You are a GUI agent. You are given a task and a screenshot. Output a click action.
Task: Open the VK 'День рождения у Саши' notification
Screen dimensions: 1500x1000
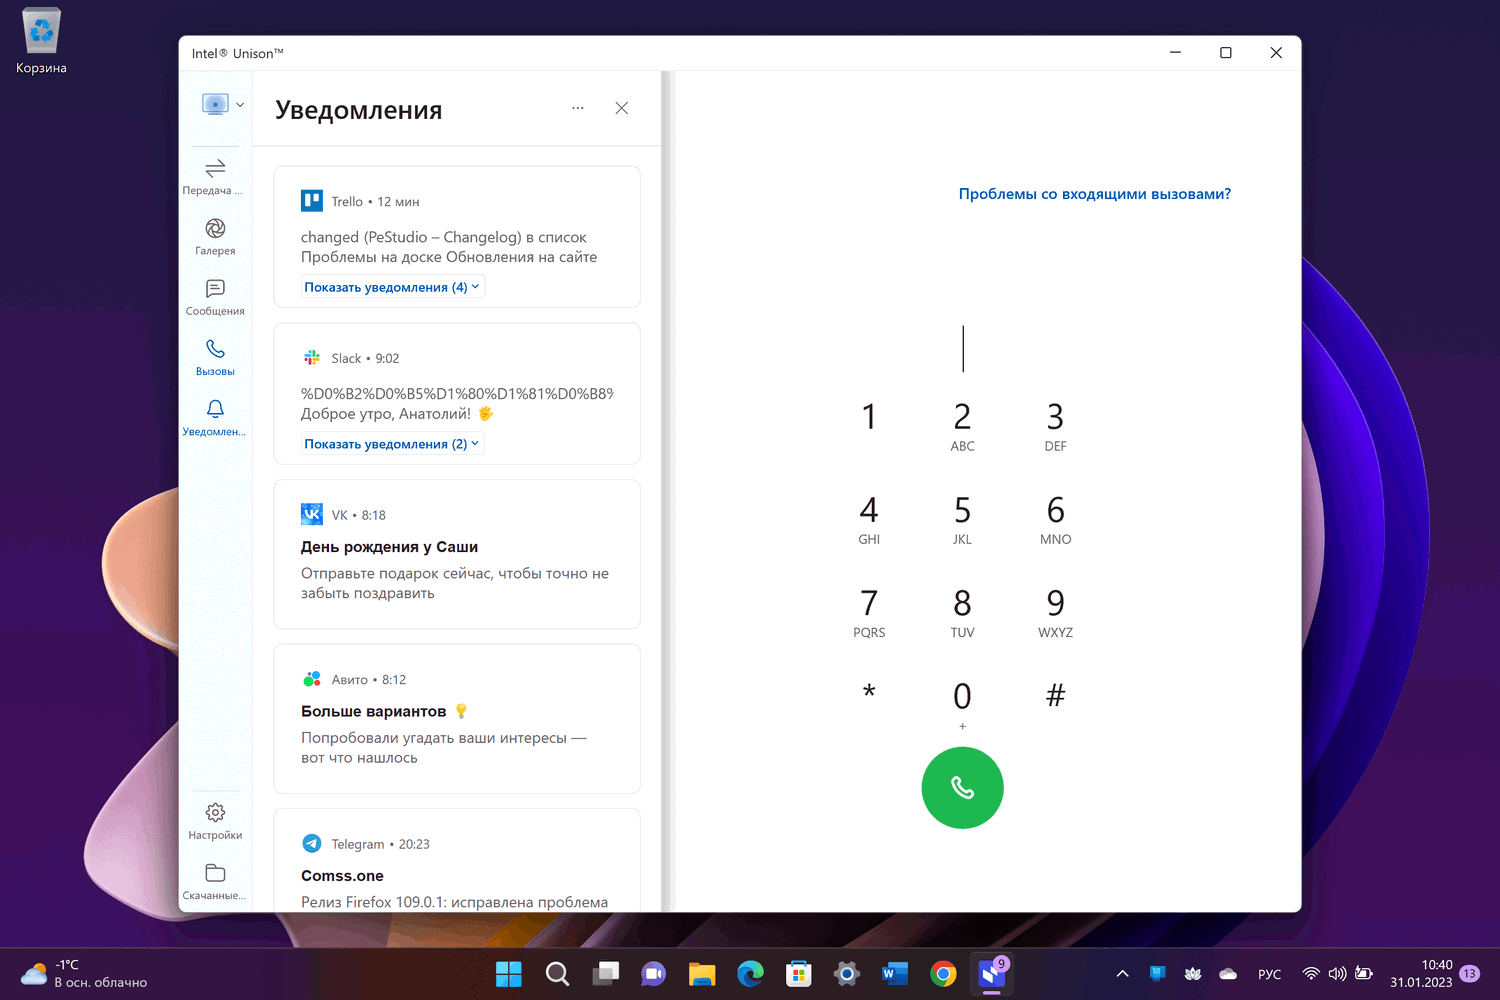click(x=457, y=554)
